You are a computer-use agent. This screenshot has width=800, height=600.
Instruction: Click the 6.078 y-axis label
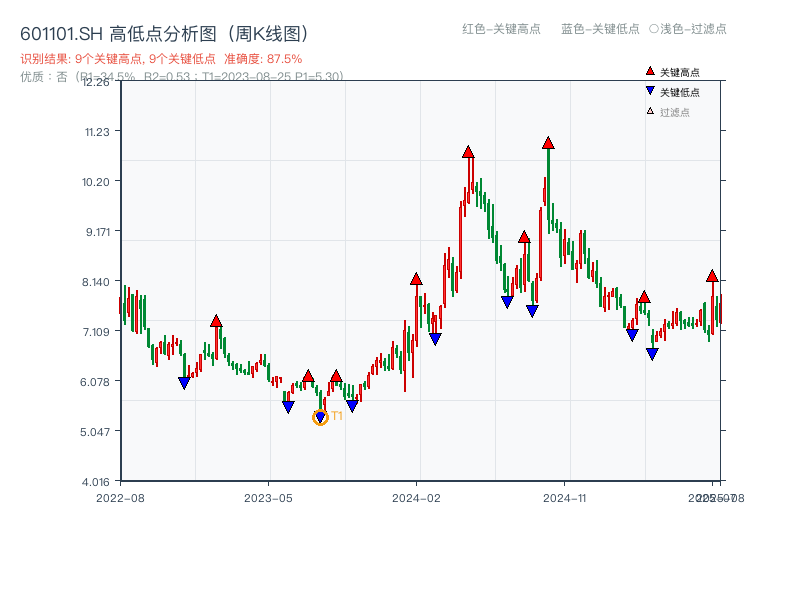click(95, 382)
